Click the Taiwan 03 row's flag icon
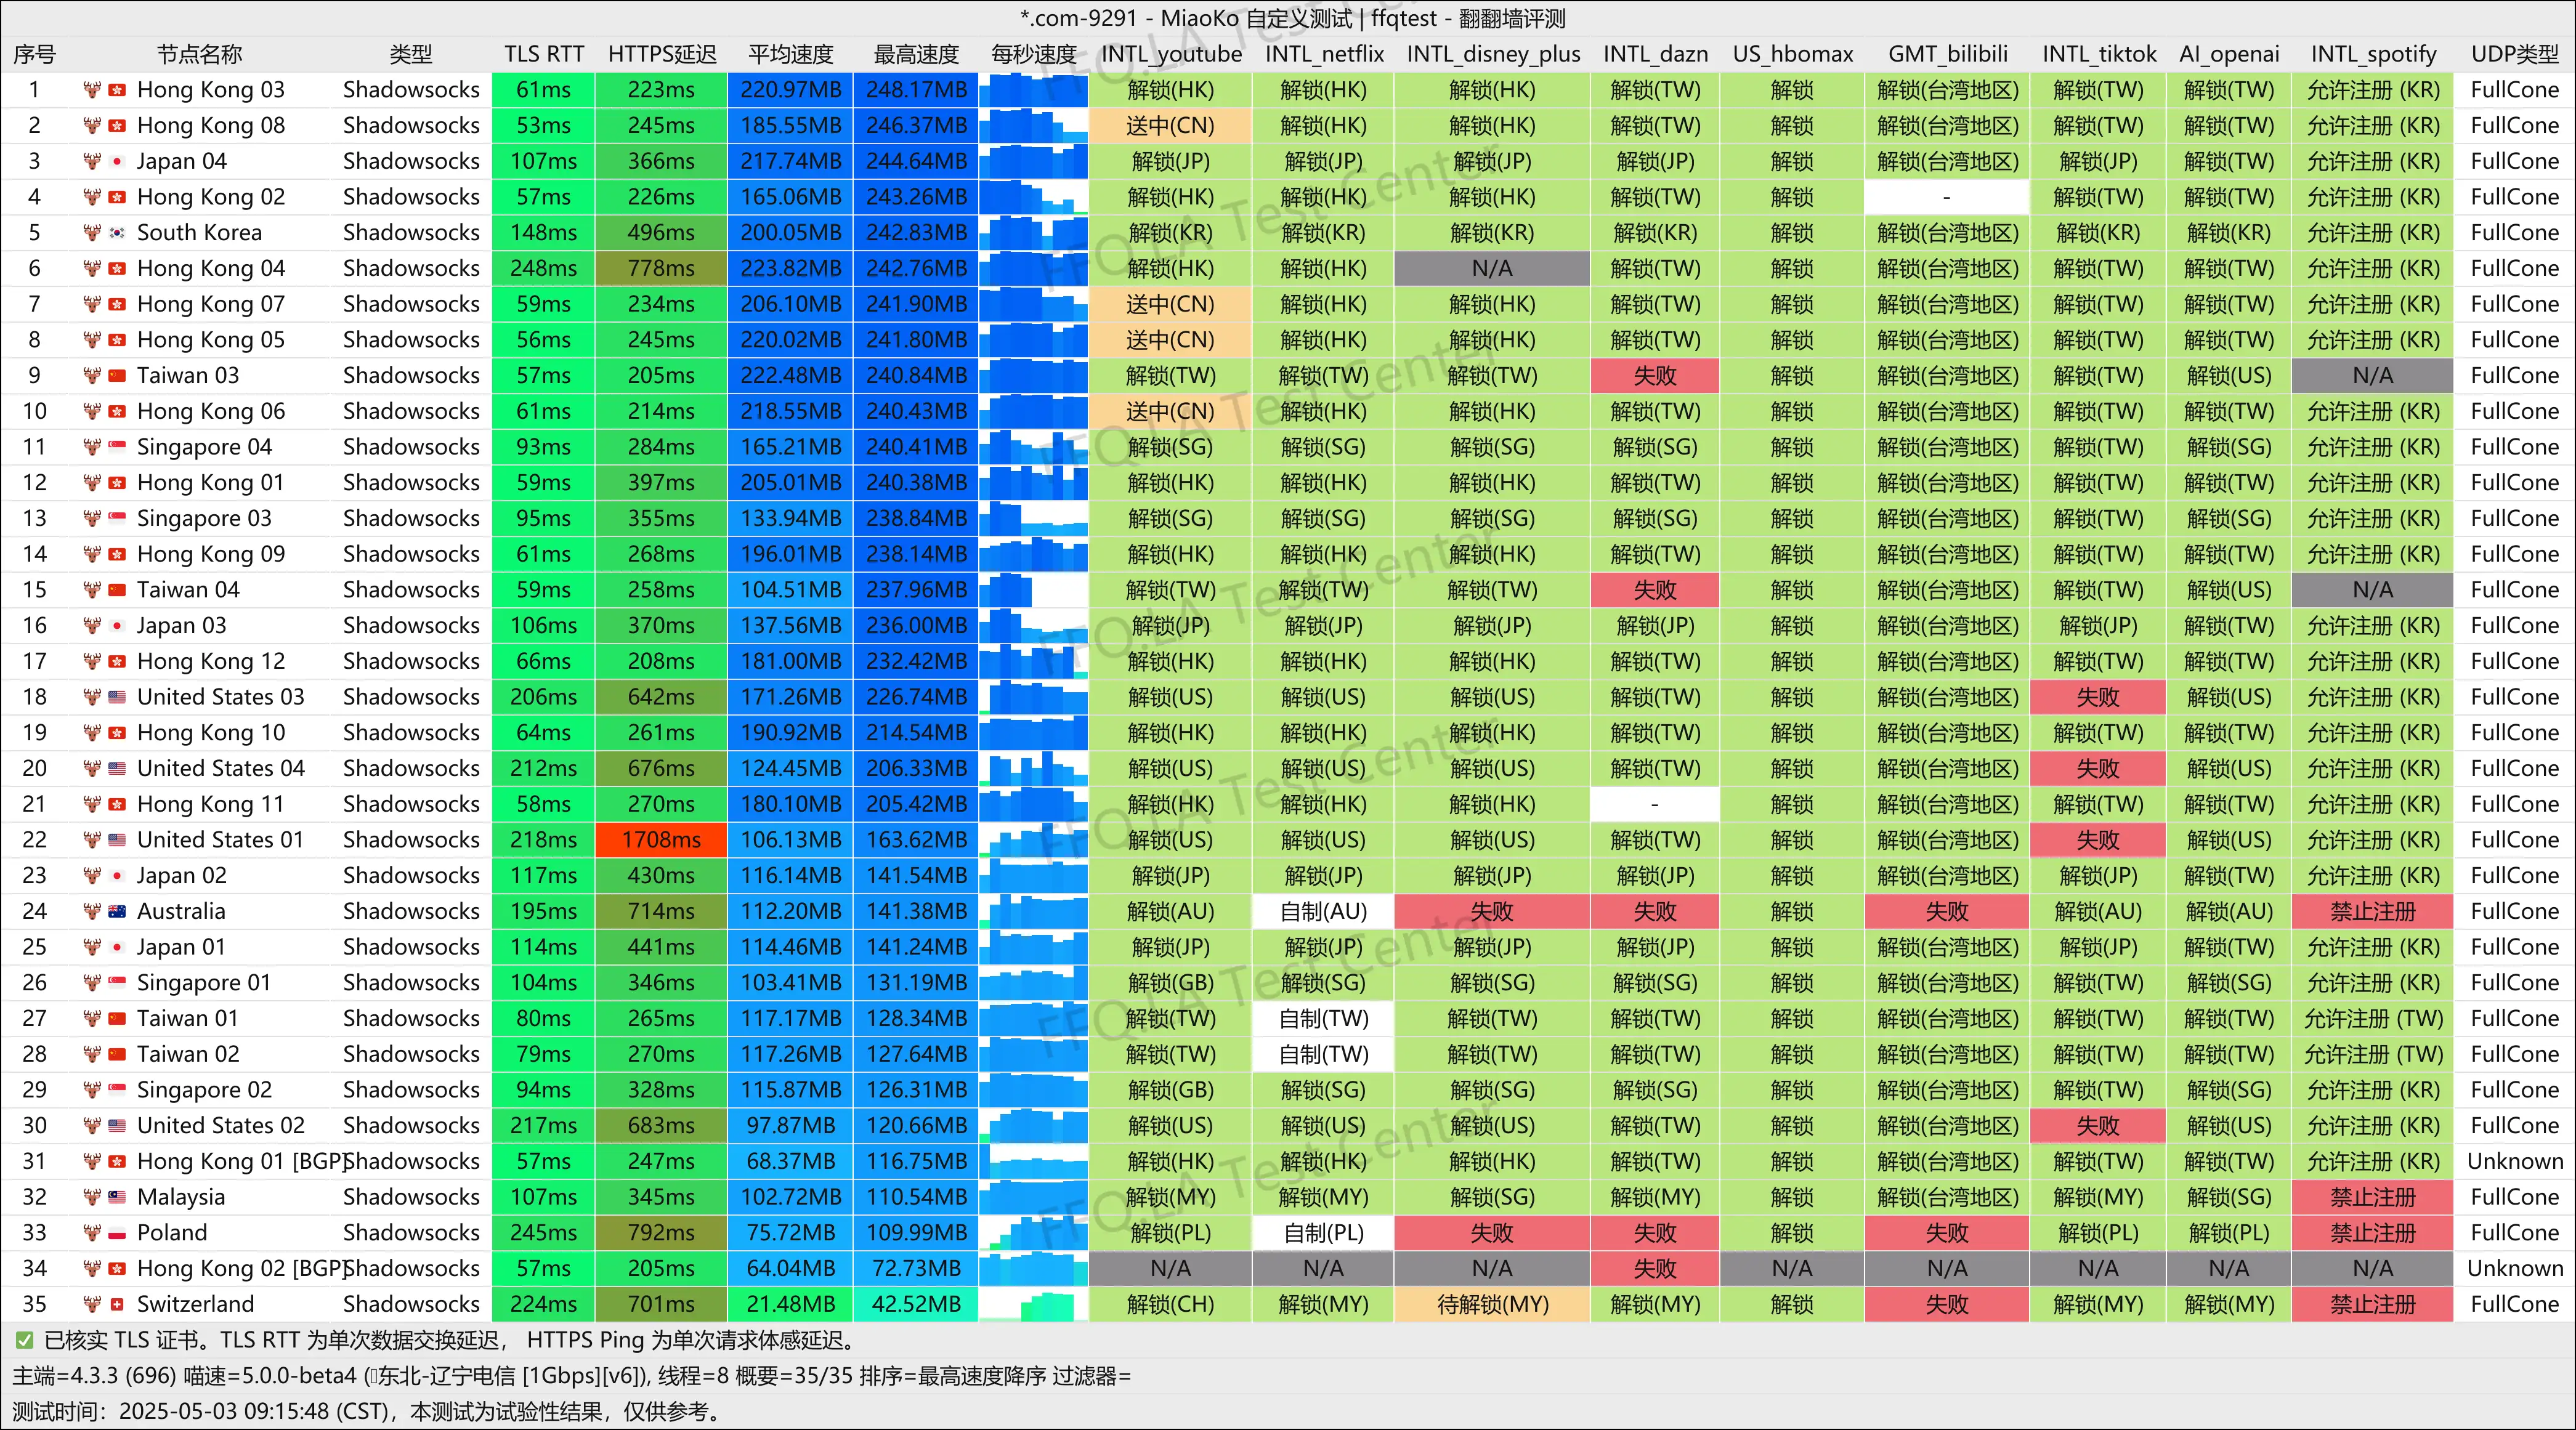The width and height of the screenshot is (2576, 1430). (117, 376)
